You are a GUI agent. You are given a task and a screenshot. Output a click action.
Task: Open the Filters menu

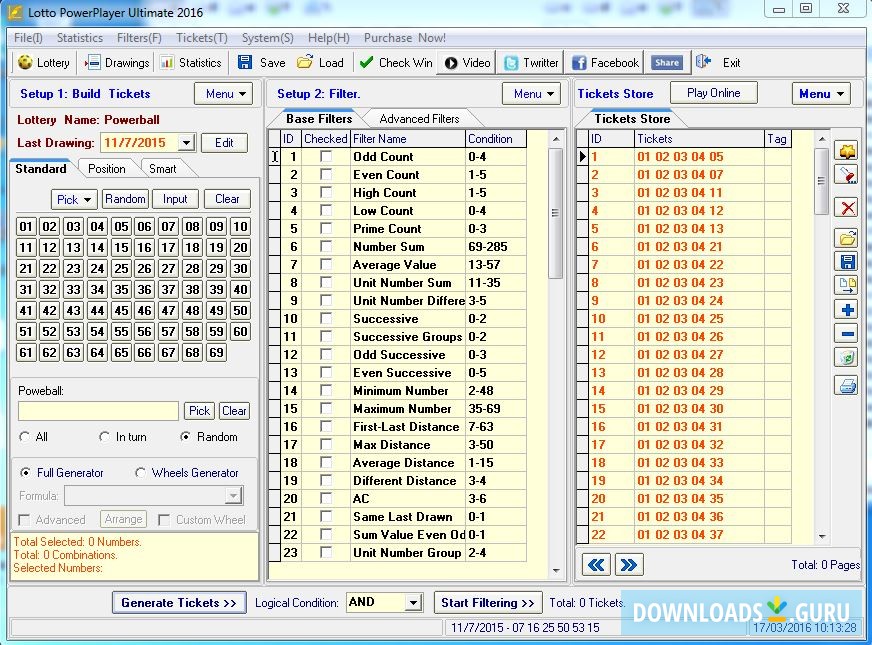pyautogui.click(x=139, y=38)
